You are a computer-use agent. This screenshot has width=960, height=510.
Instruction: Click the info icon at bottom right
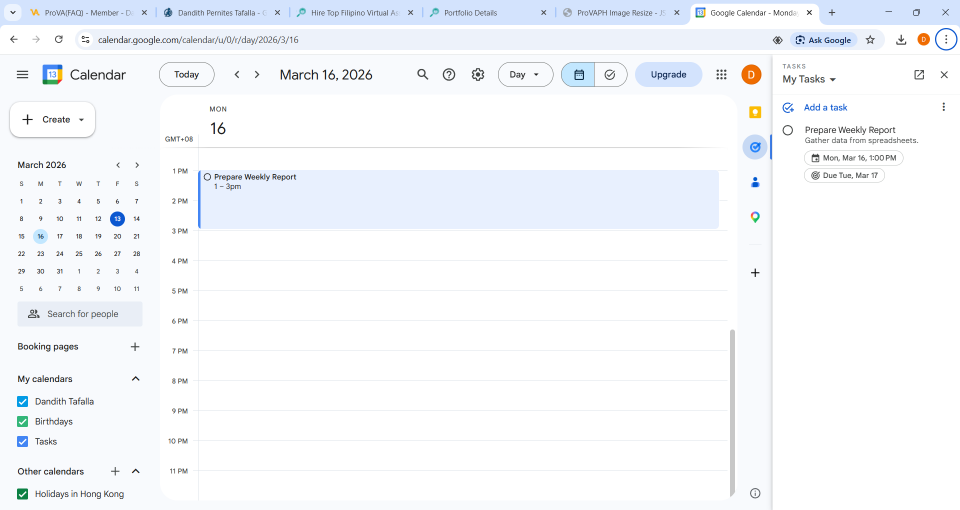pos(755,493)
